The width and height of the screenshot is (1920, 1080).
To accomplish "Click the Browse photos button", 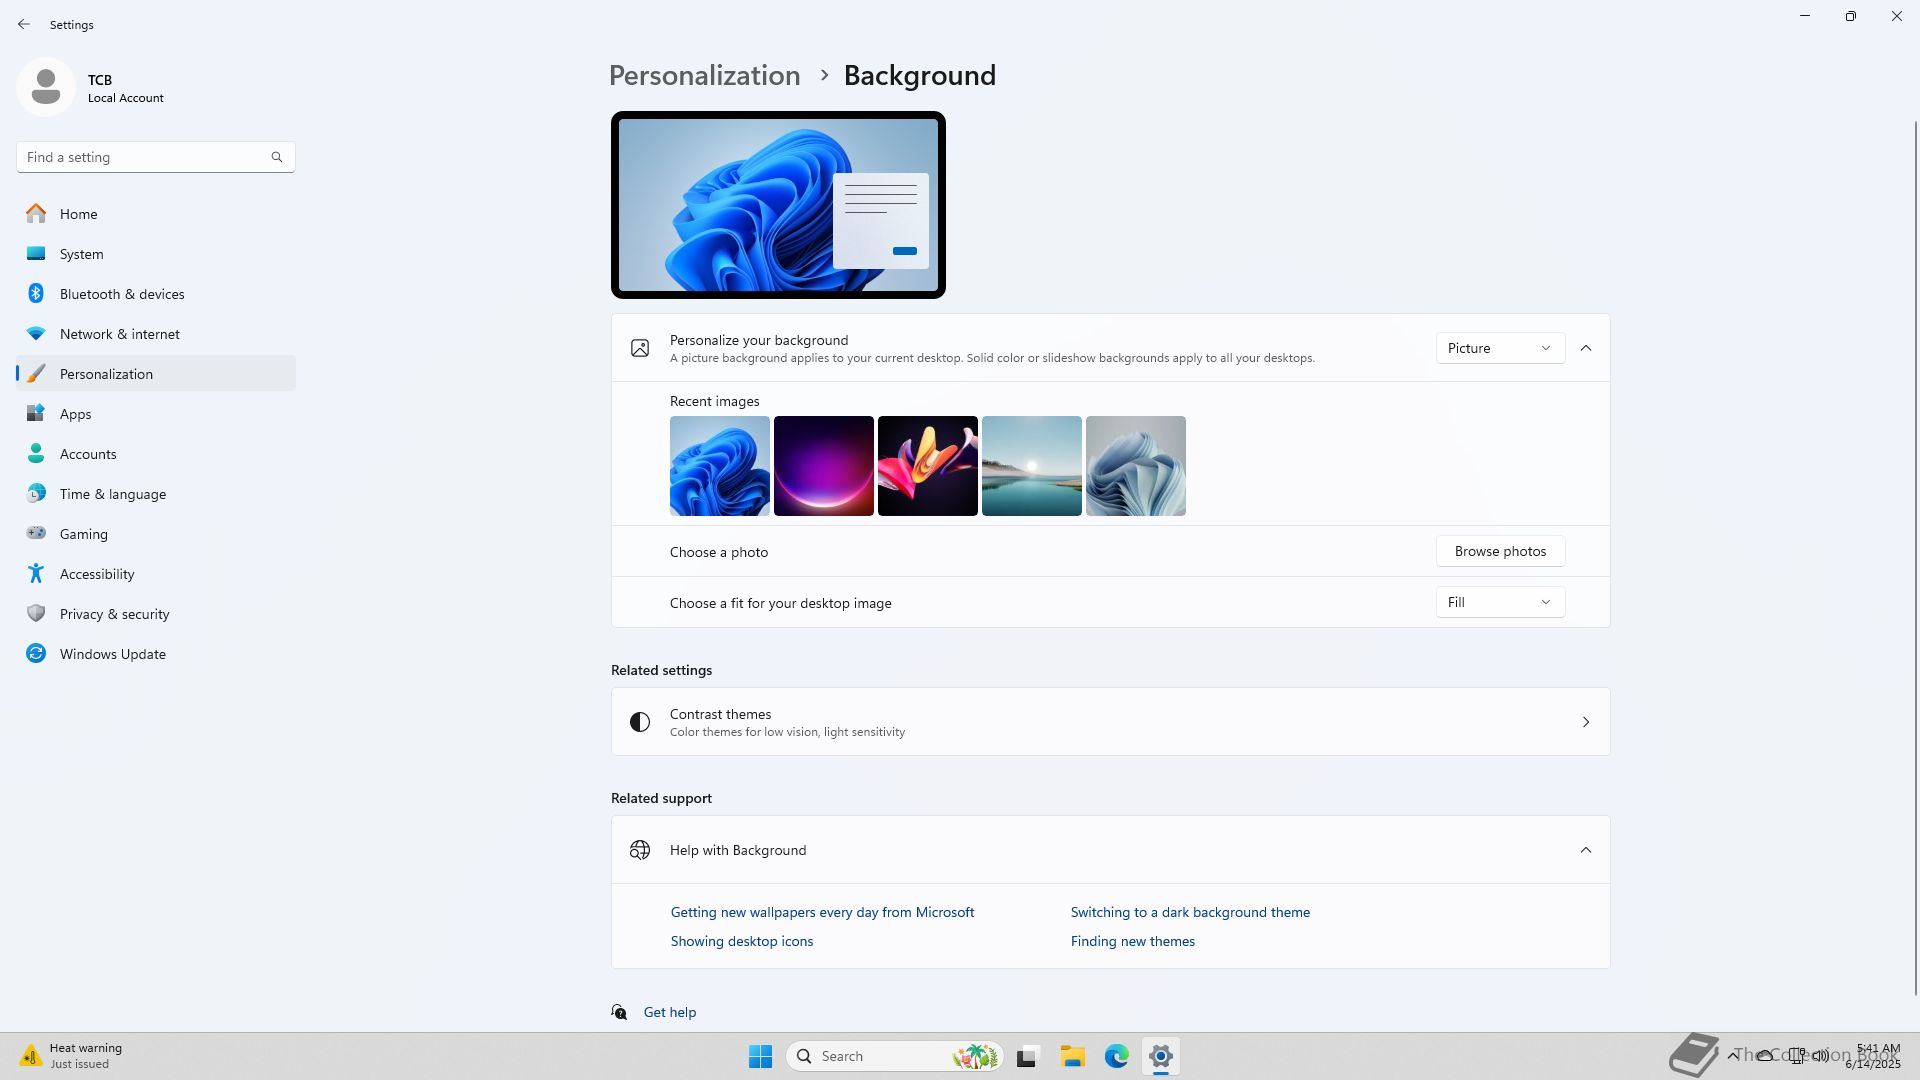I will (x=1499, y=551).
